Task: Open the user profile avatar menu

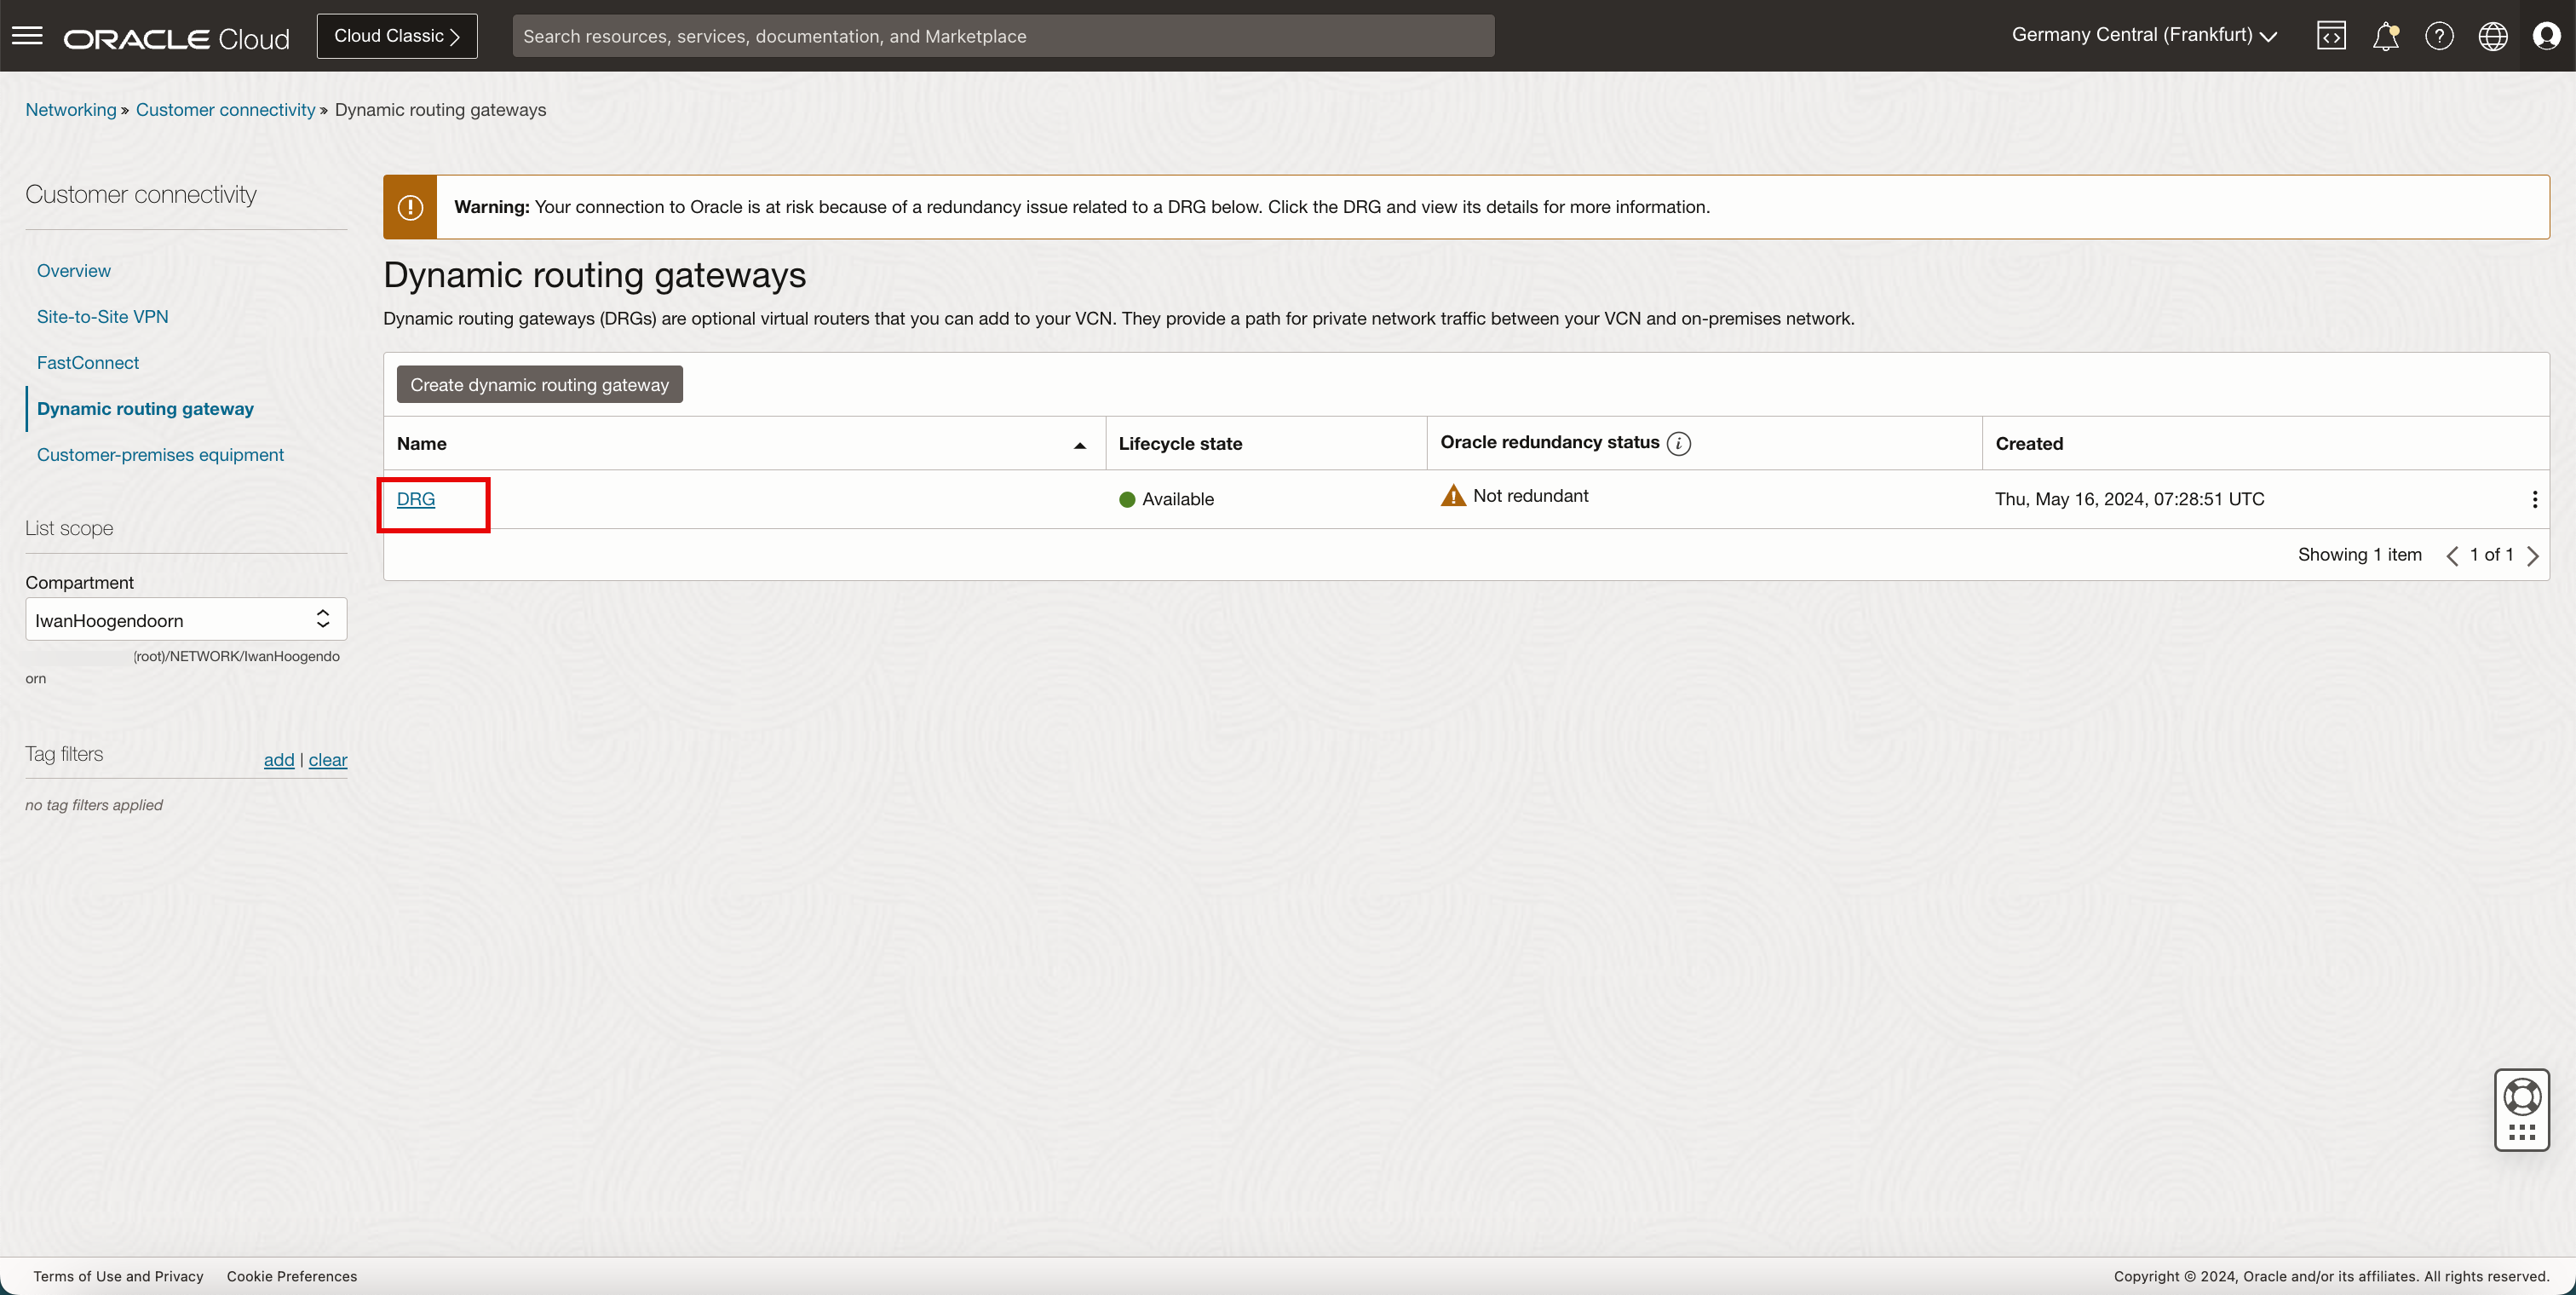Action: [2546, 36]
